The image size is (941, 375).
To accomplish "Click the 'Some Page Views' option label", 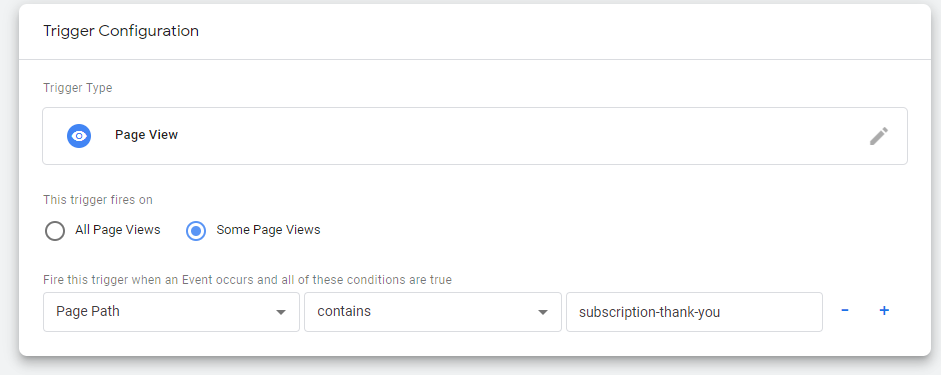I will [x=268, y=230].
